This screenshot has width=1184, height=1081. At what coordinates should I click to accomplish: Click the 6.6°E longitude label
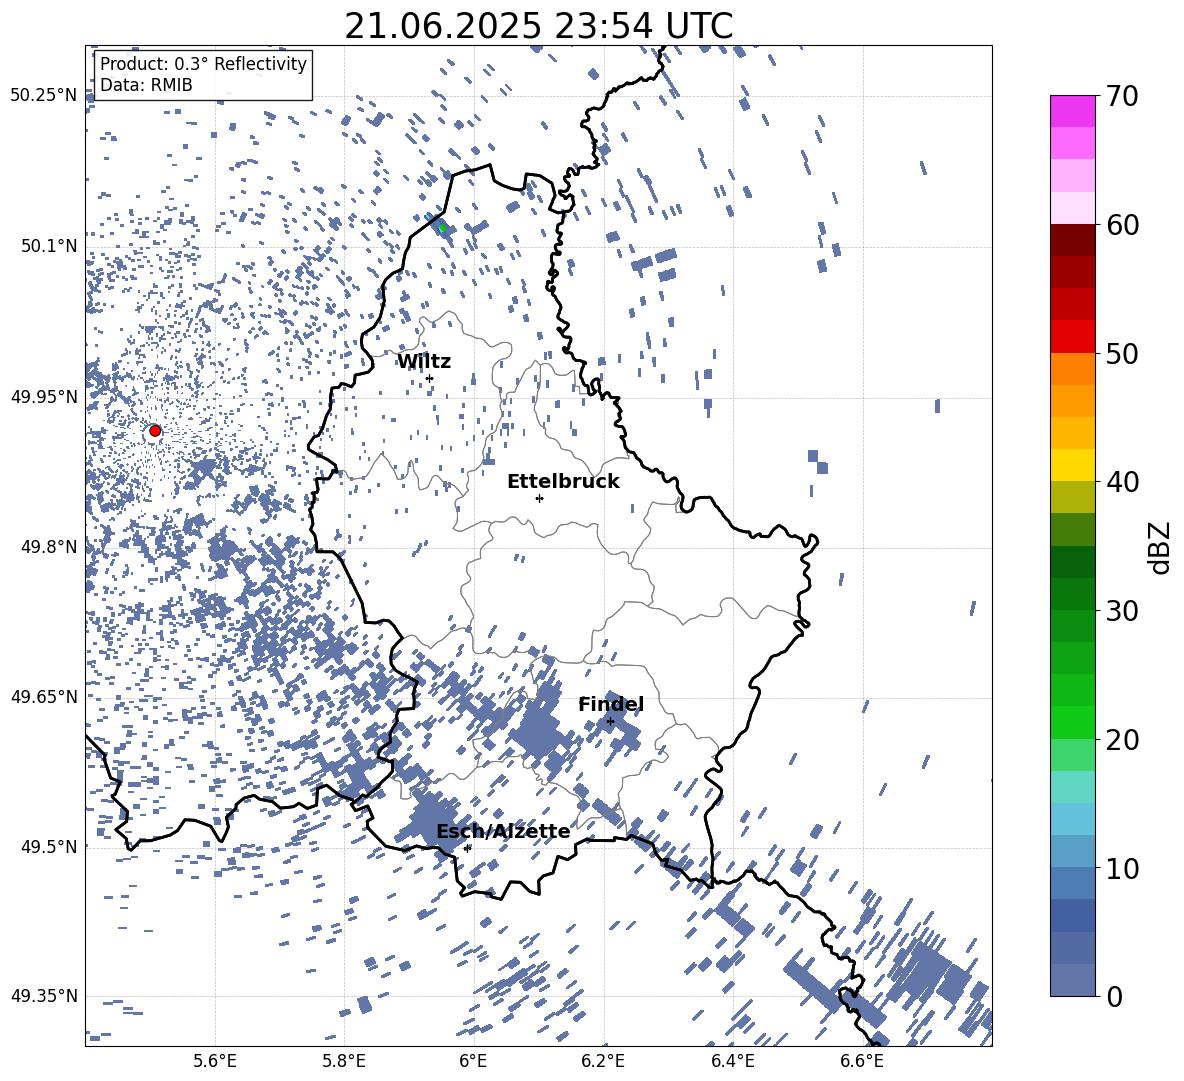pyautogui.click(x=862, y=1061)
